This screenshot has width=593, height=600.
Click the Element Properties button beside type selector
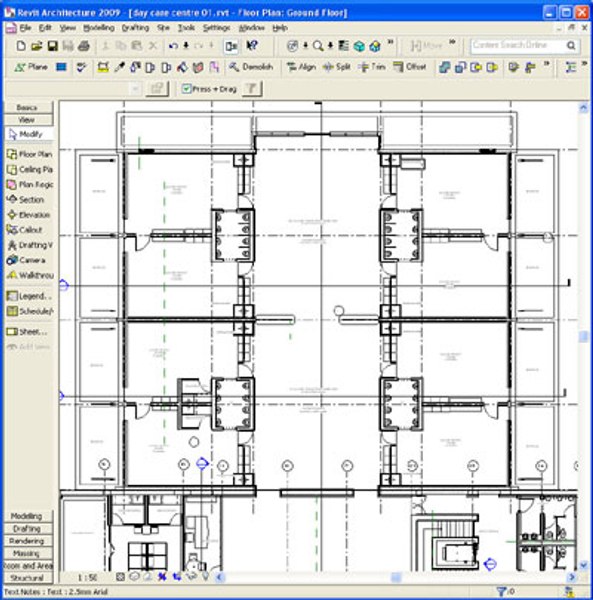pyautogui.click(x=157, y=89)
